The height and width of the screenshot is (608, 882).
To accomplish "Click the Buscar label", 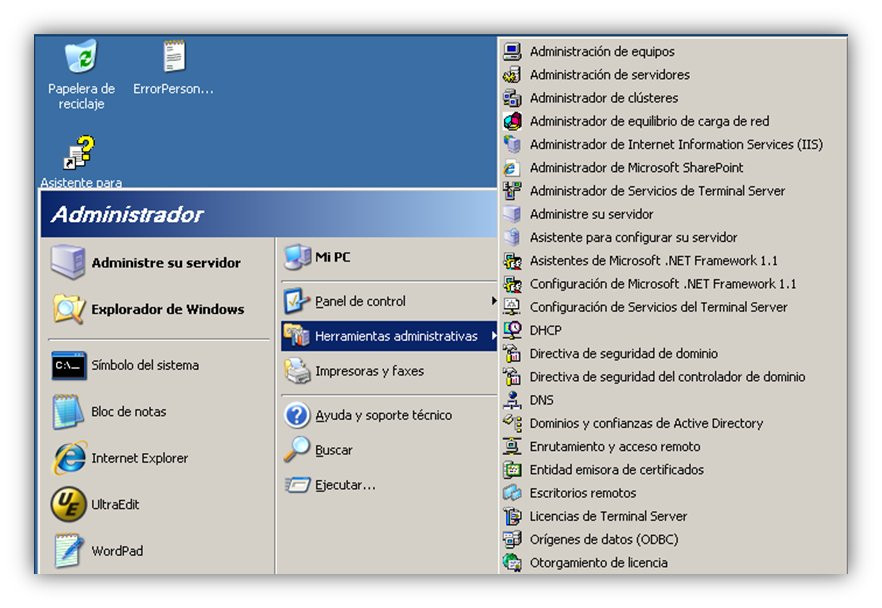I will tap(334, 450).
